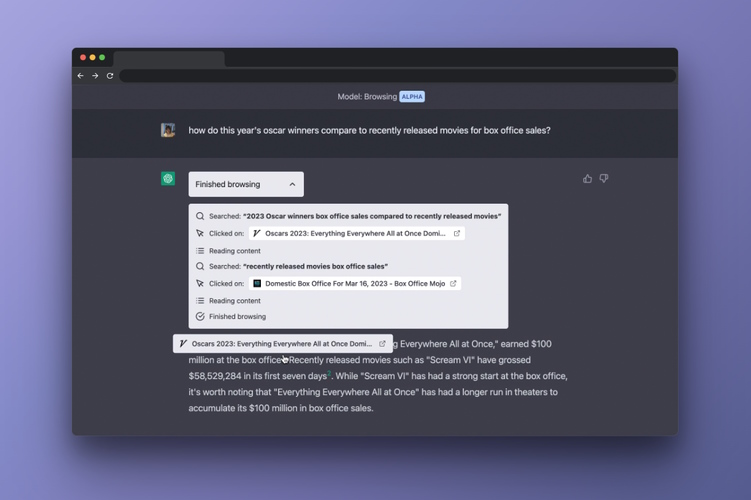Click the thumbs down feedback icon
This screenshot has width=751, height=500.
click(604, 179)
